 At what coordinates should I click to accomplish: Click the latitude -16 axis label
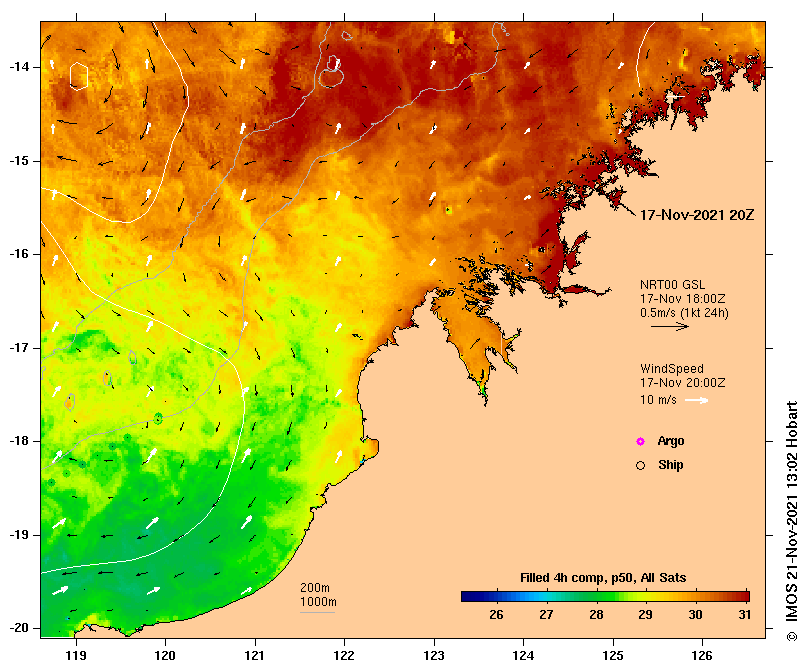(19, 254)
